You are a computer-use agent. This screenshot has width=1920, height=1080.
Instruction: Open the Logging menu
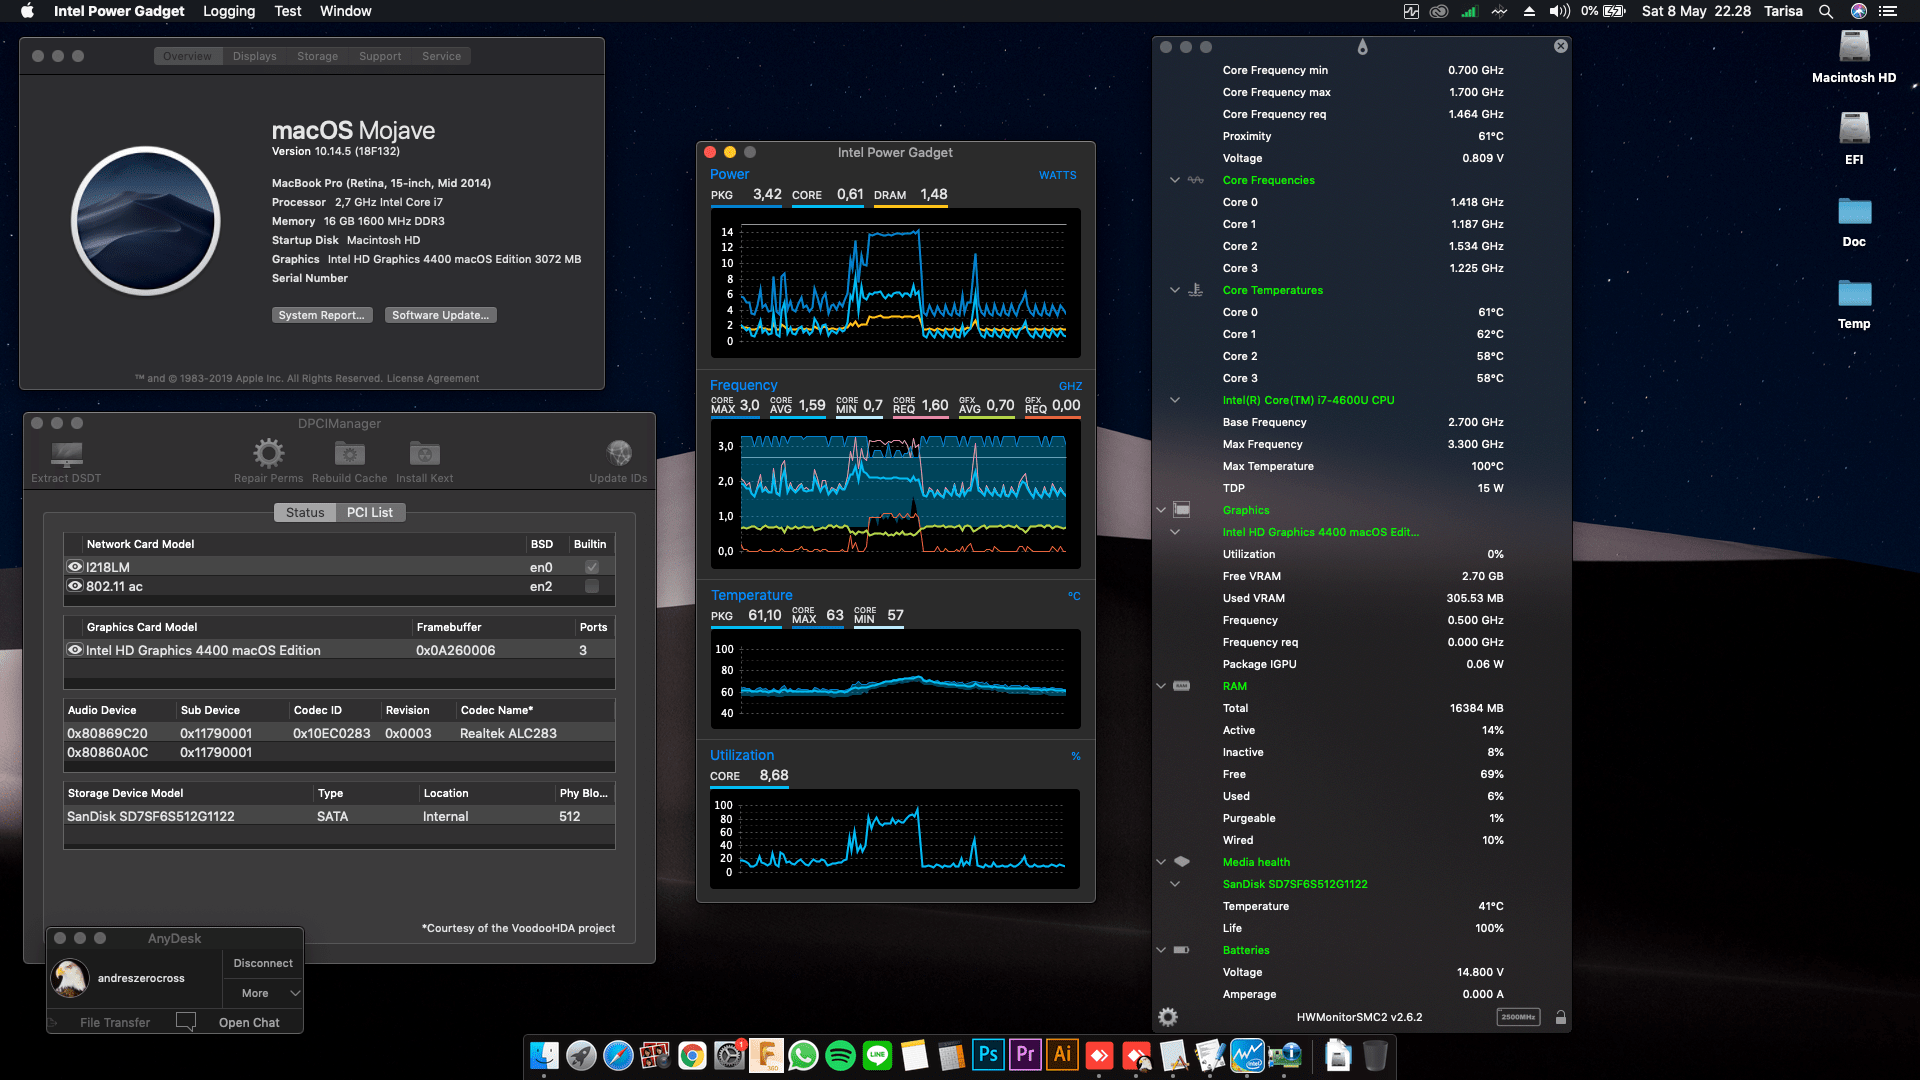click(229, 11)
